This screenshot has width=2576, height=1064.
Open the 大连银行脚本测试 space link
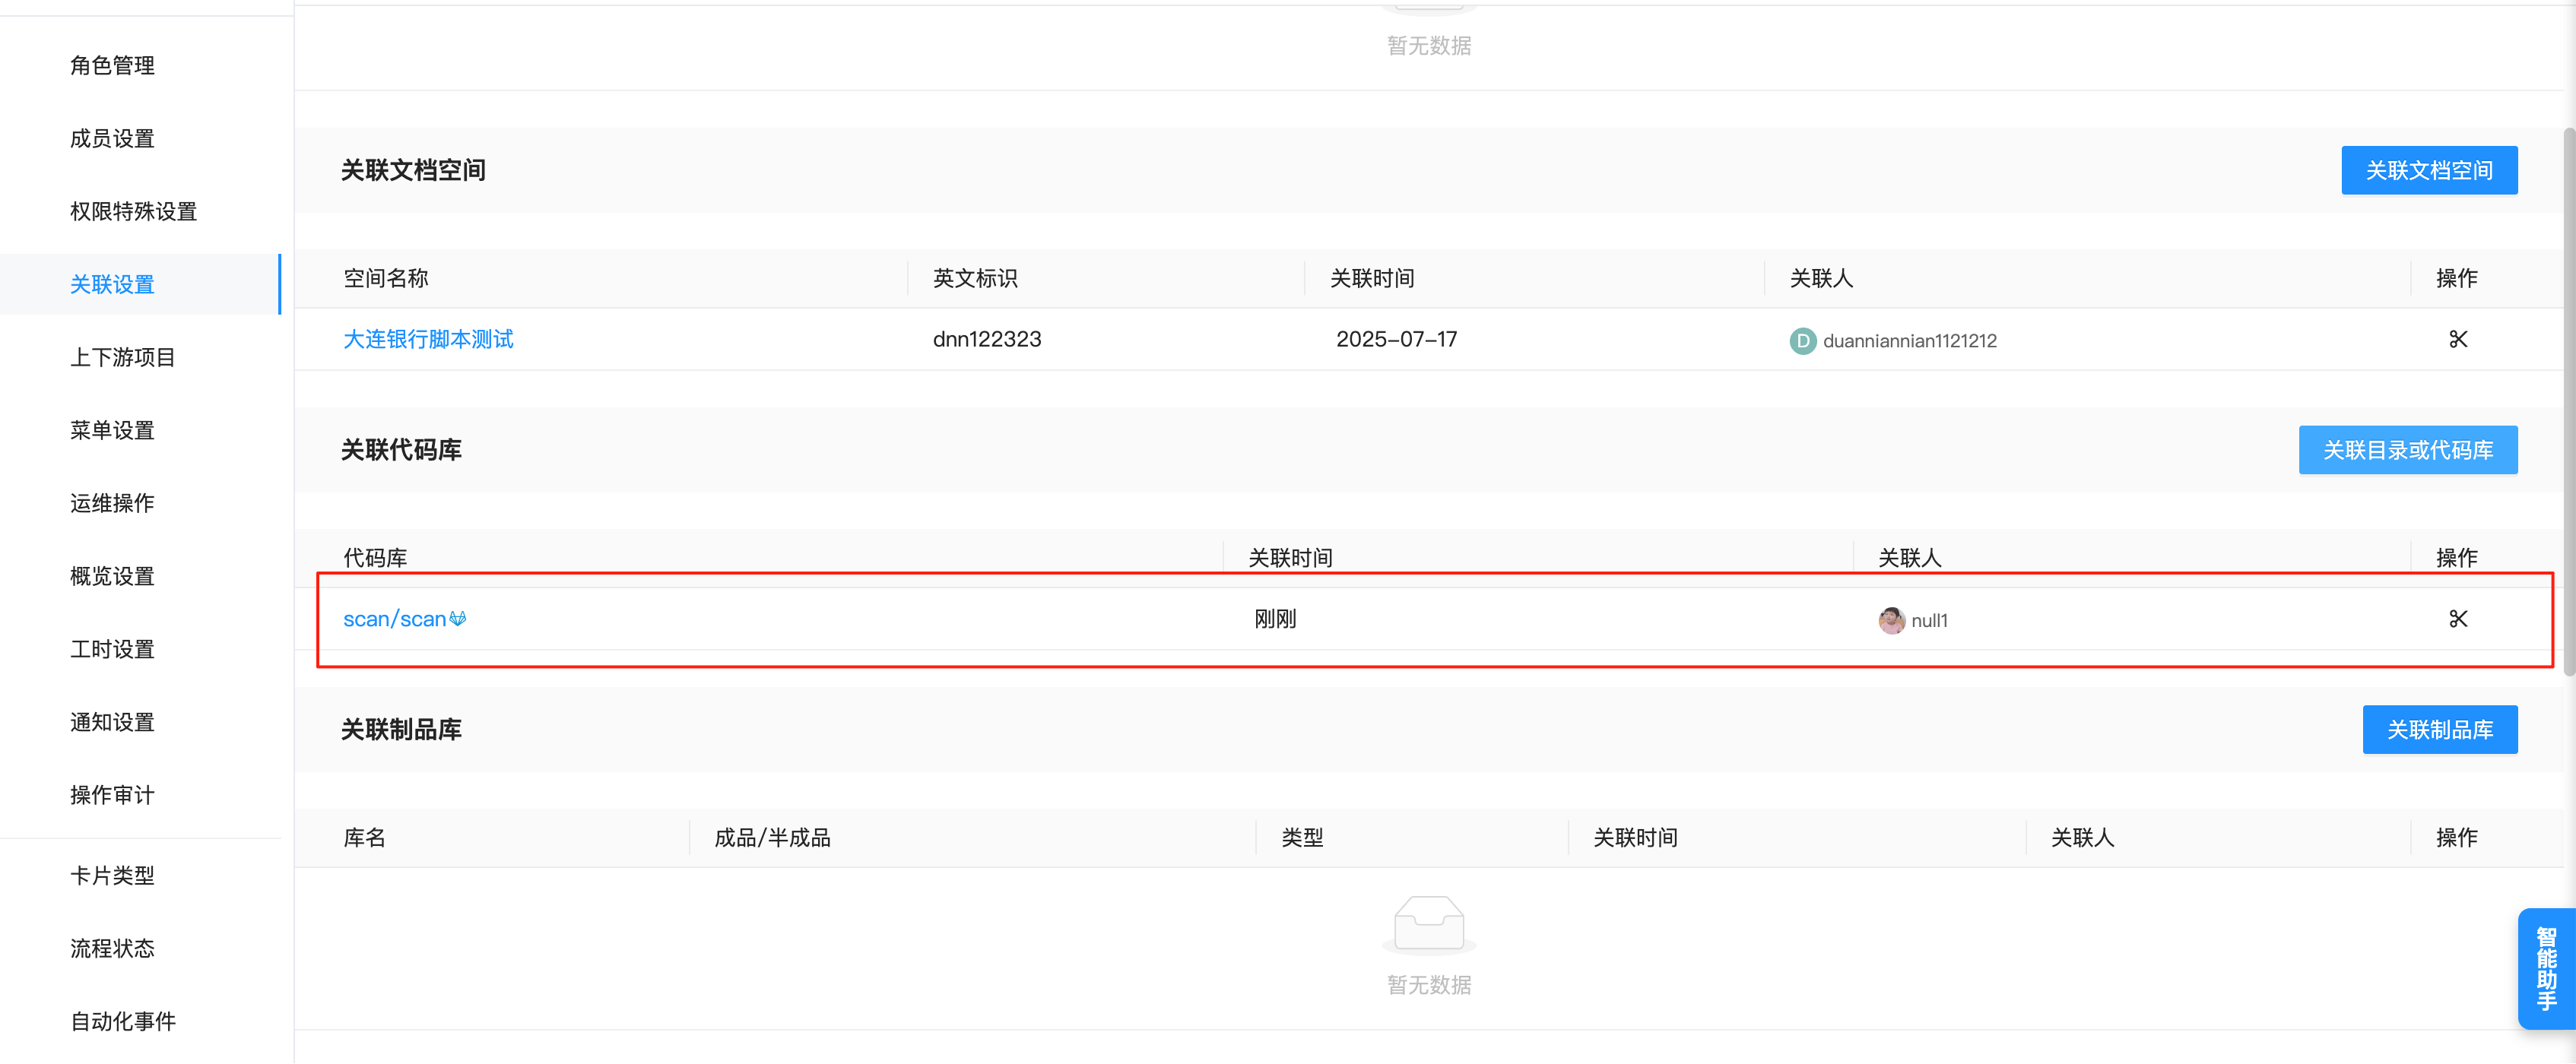[428, 339]
